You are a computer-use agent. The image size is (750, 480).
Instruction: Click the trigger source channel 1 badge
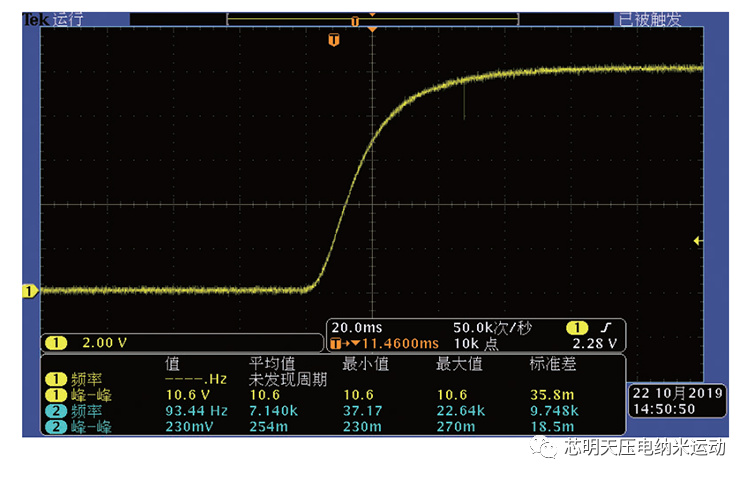pyautogui.click(x=577, y=328)
